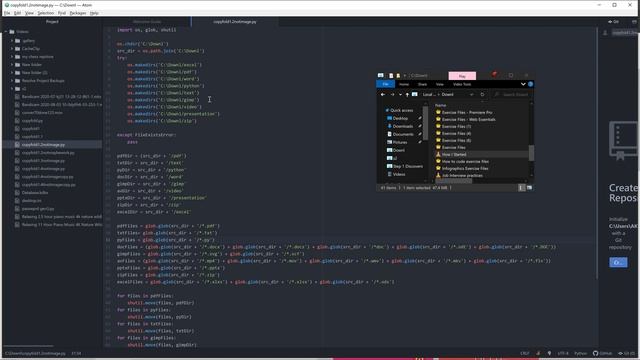Collapse the Videos root project folder
Screen dimensions: 640x360
[x=7, y=32]
